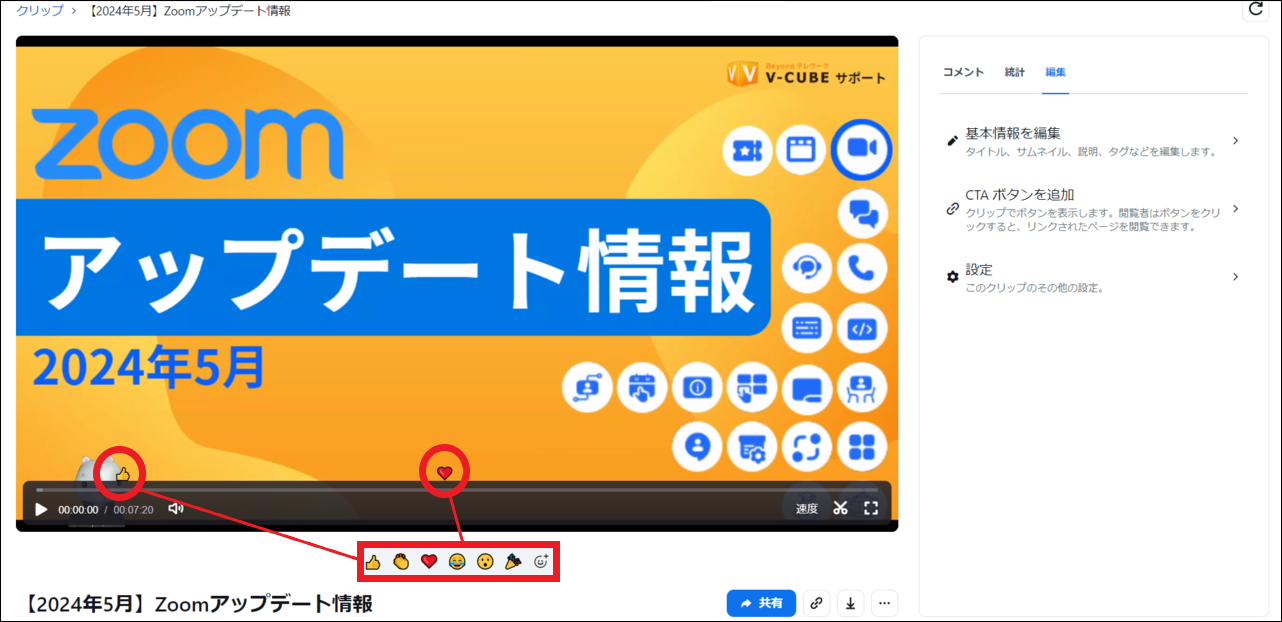Viewport: 1282px width, 622px height.
Task: React with clapping hands emoji
Action: pos(401,562)
